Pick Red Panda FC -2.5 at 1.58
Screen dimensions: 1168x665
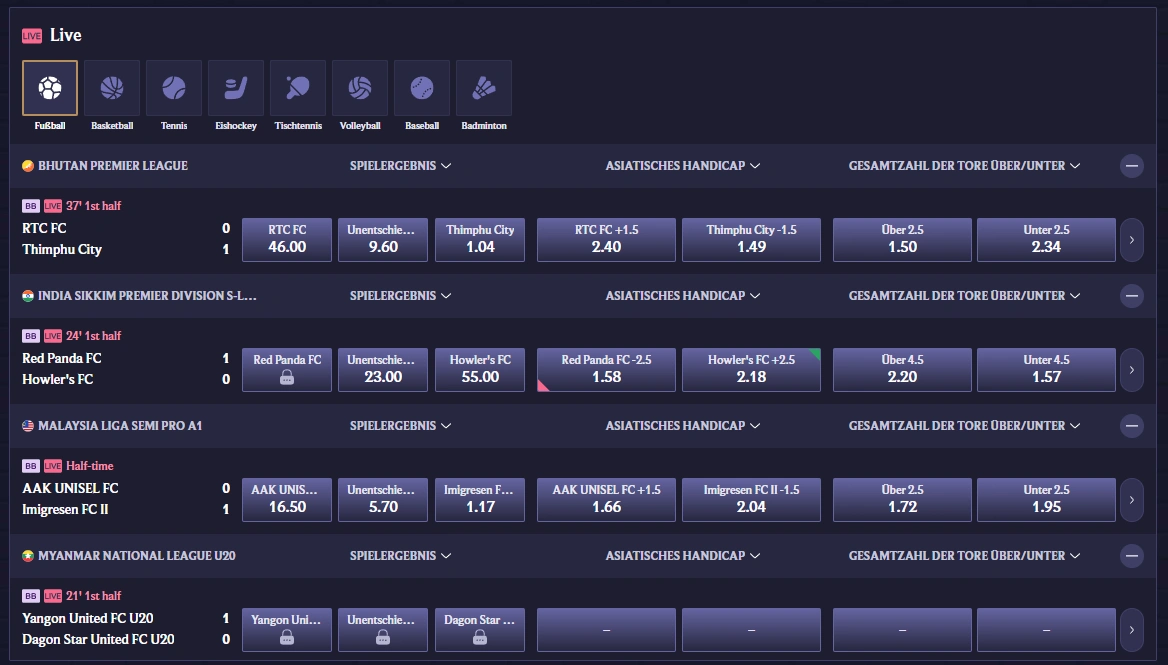pos(606,369)
